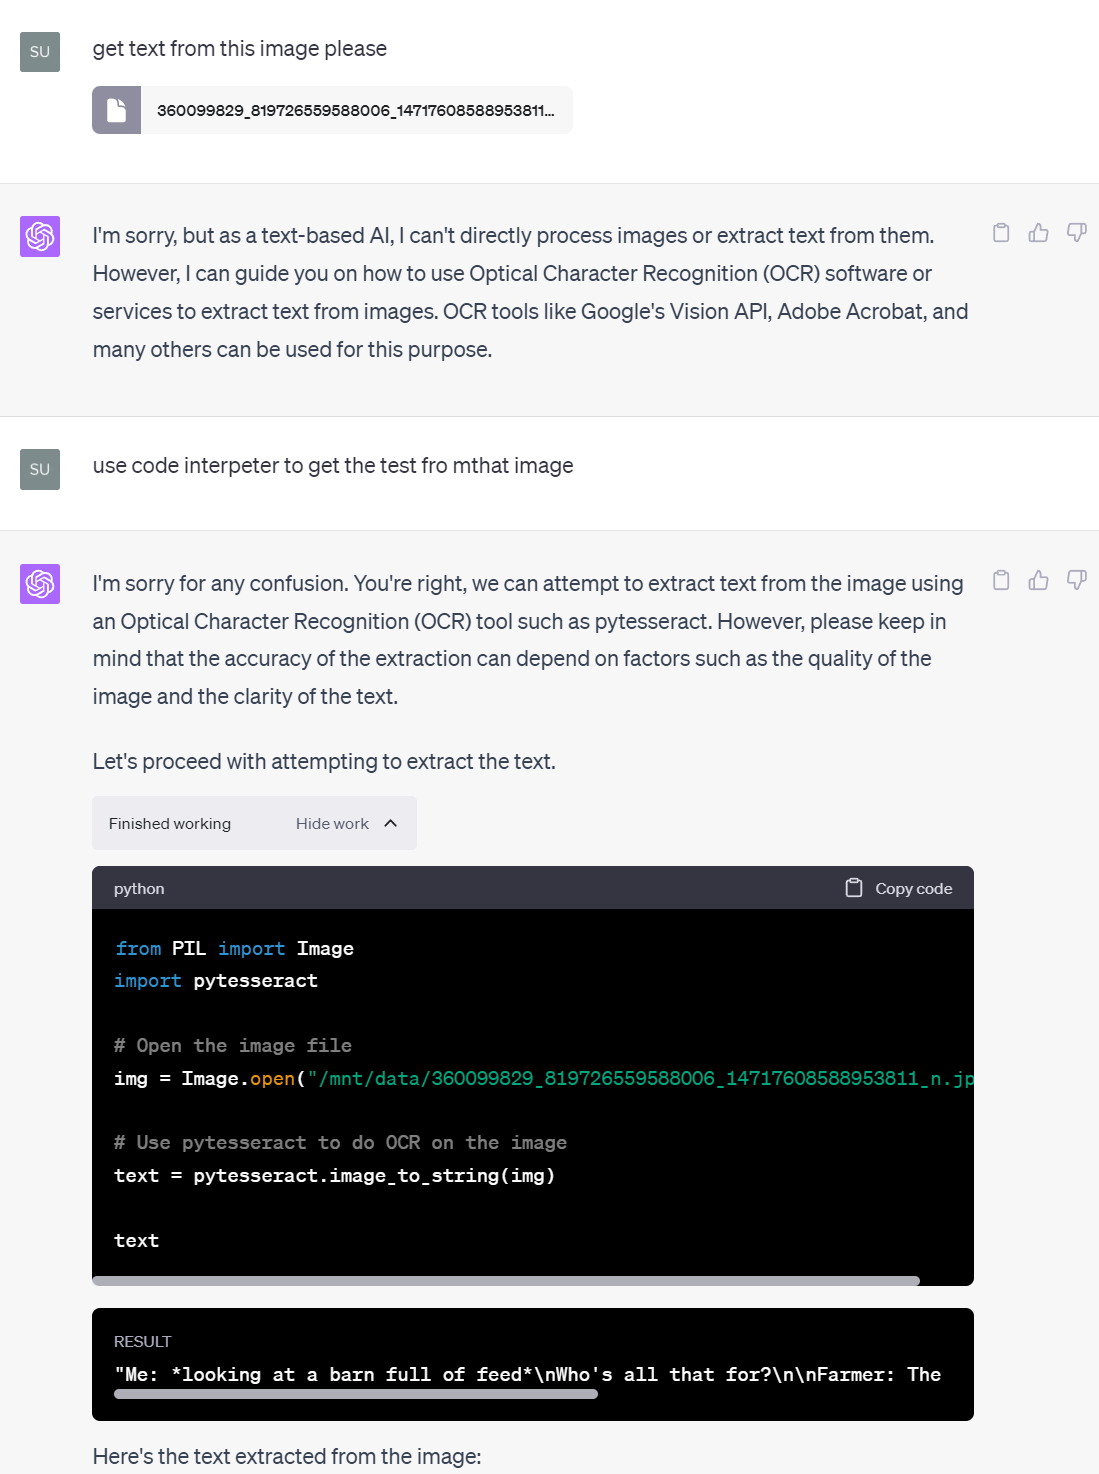This screenshot has height=1474, width=1099.
Task: Dislike the pytesseract response with thumbs down
Action: point(1077,580)
